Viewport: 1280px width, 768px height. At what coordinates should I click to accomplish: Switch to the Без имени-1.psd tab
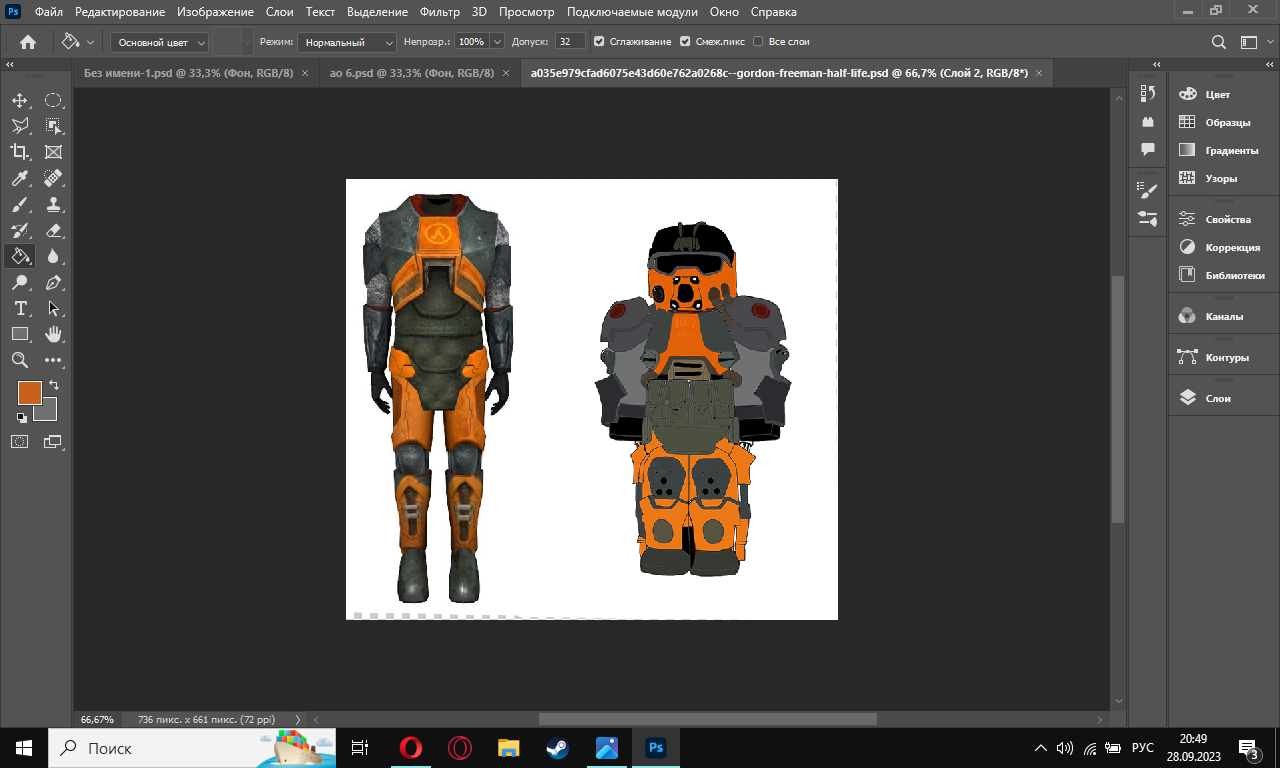pos(188,73)
